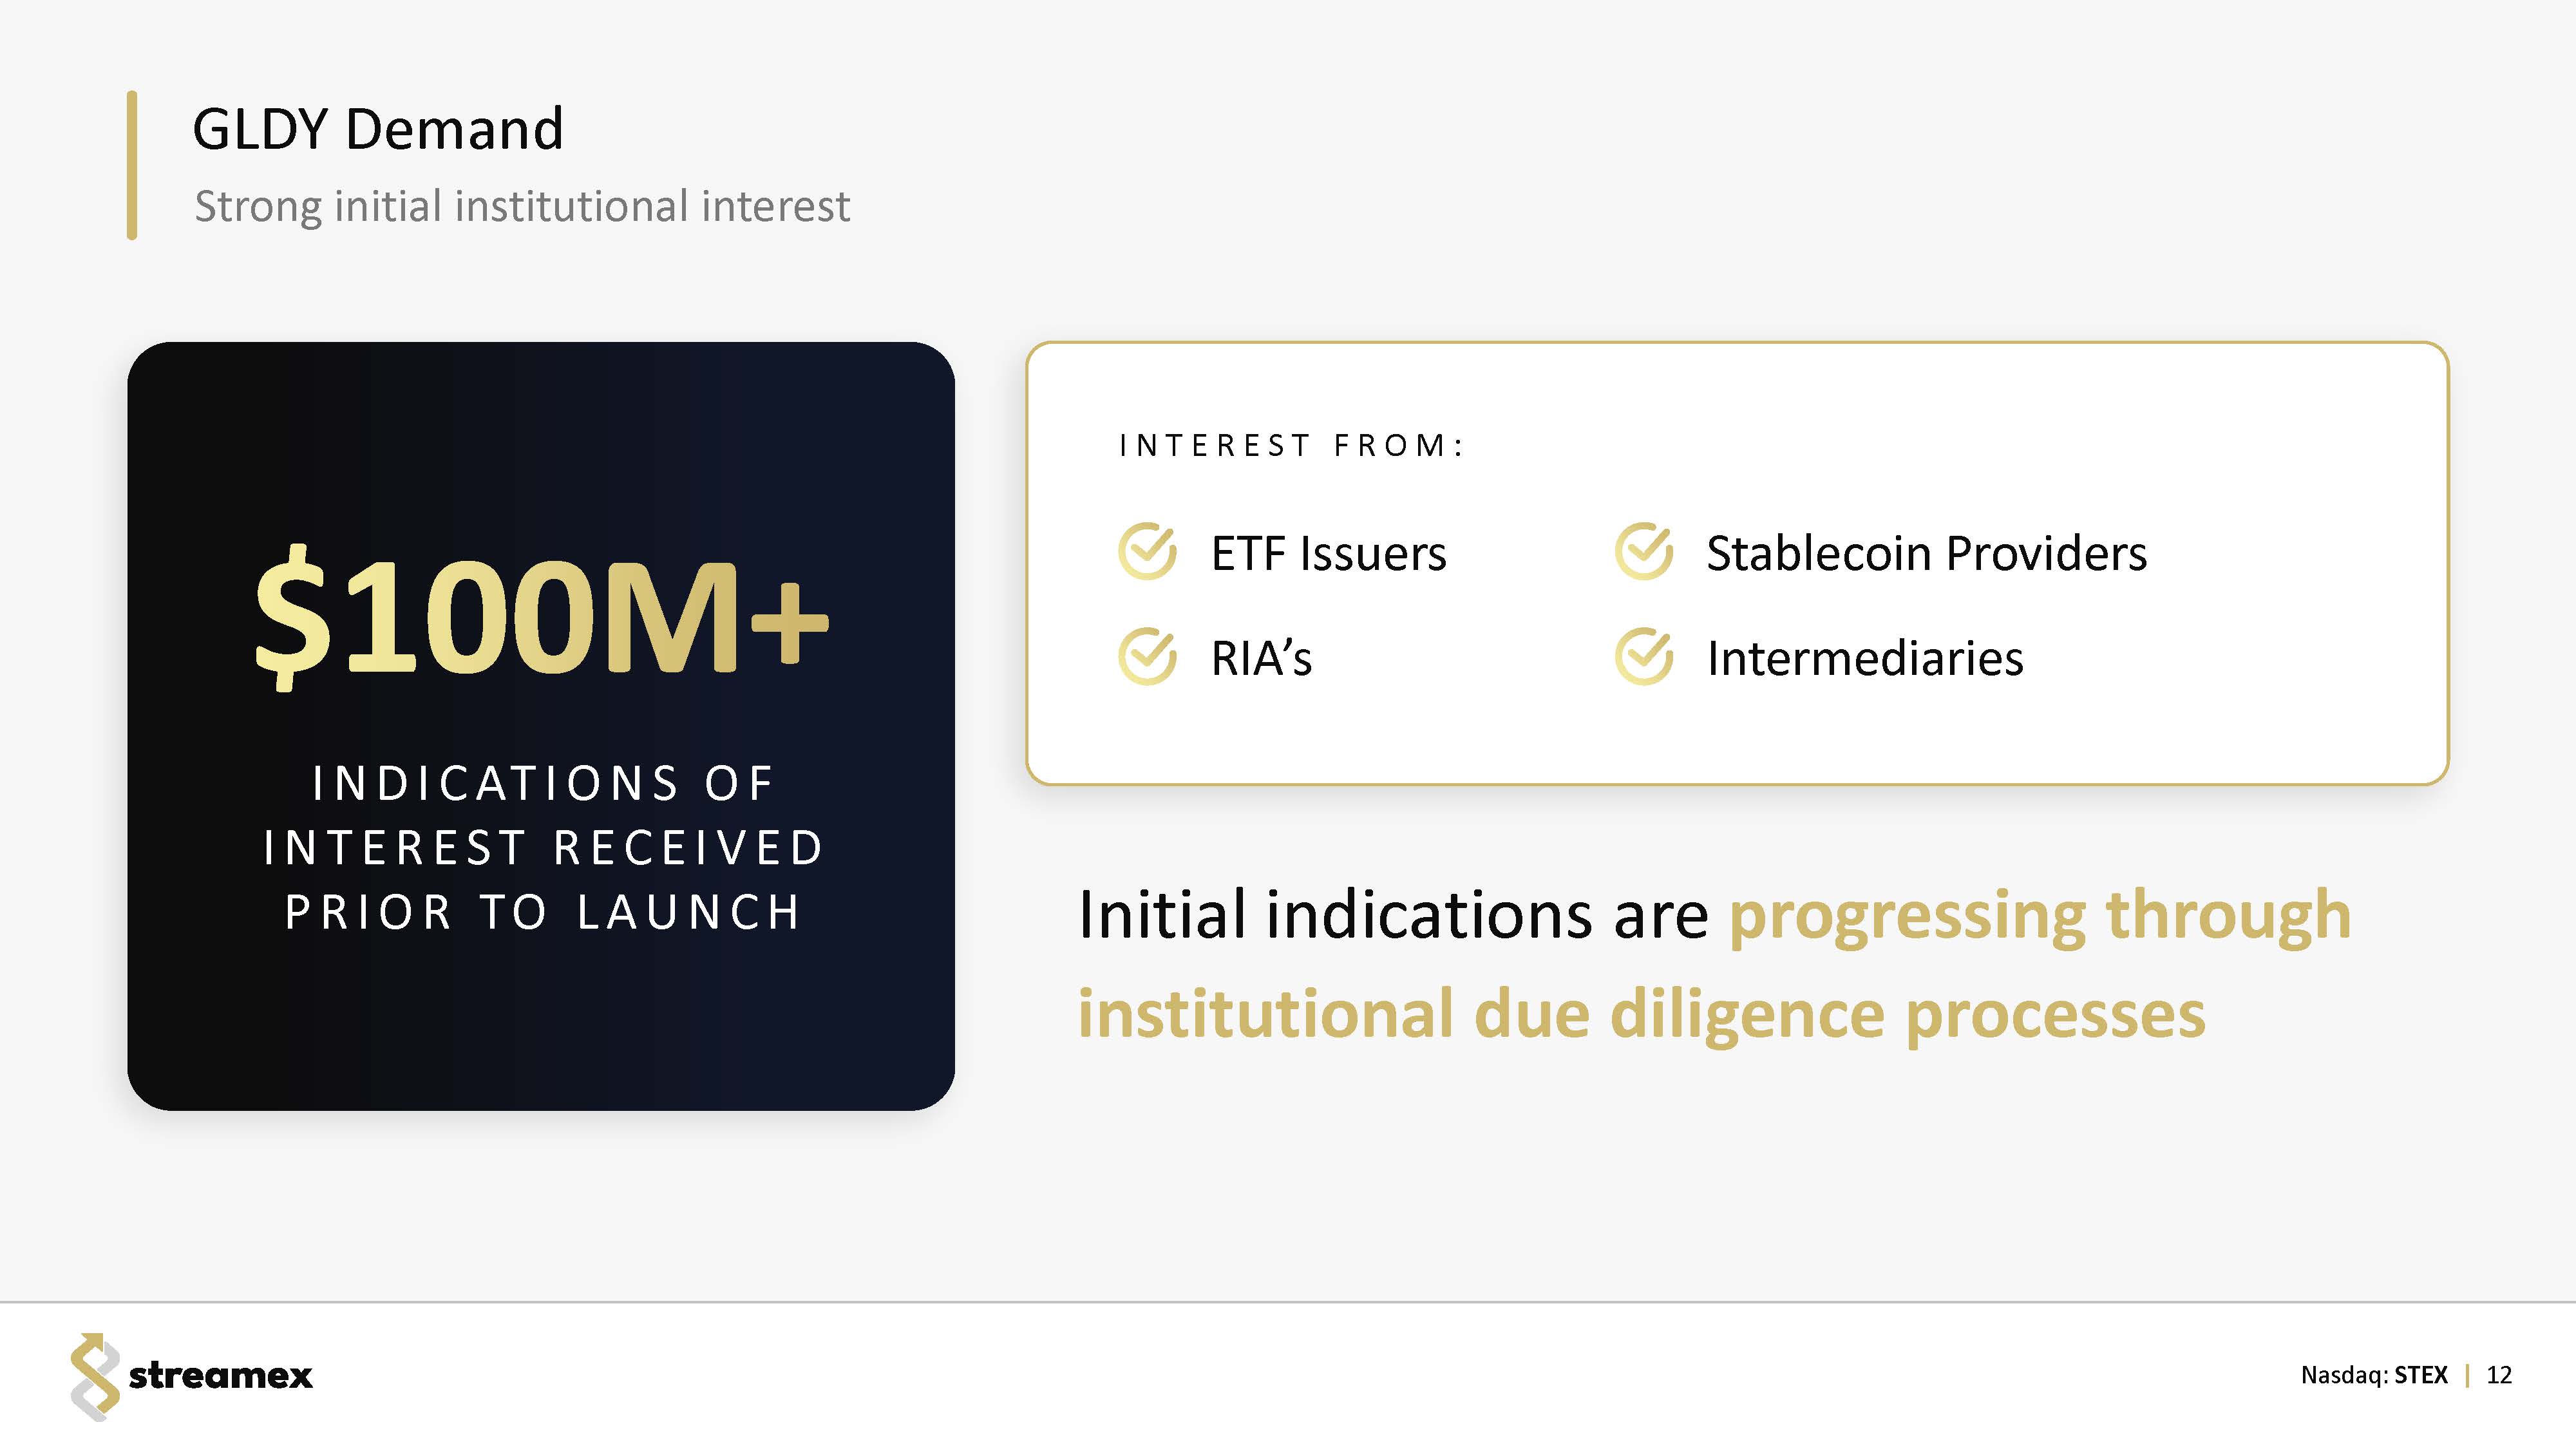Select the Stablecoin Providers checkmark icon
This screenshot has height=1449, width=2576.
coord(1643,551)
